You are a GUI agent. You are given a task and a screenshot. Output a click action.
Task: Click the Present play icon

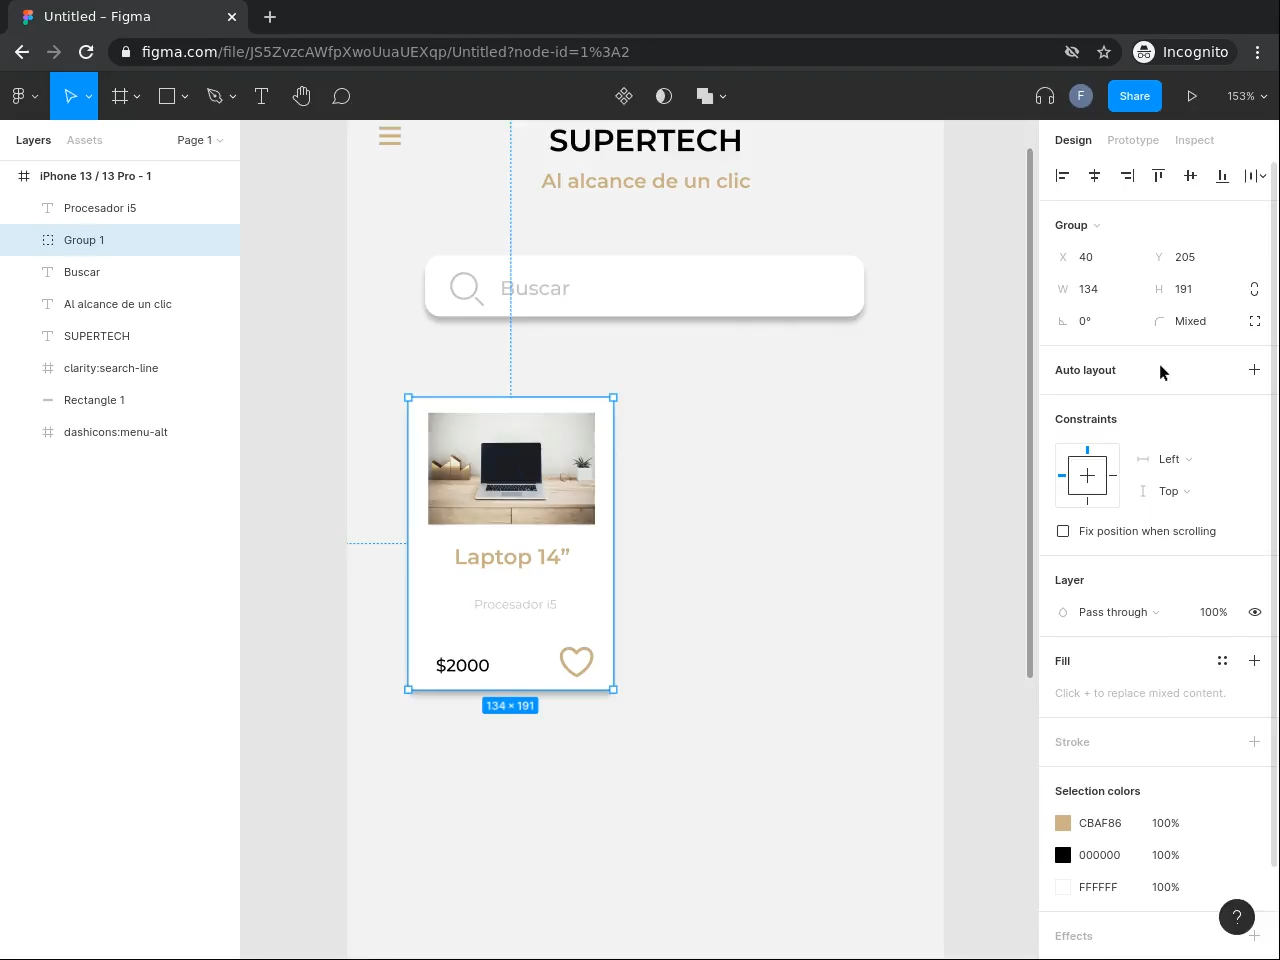pos(1192,96)
